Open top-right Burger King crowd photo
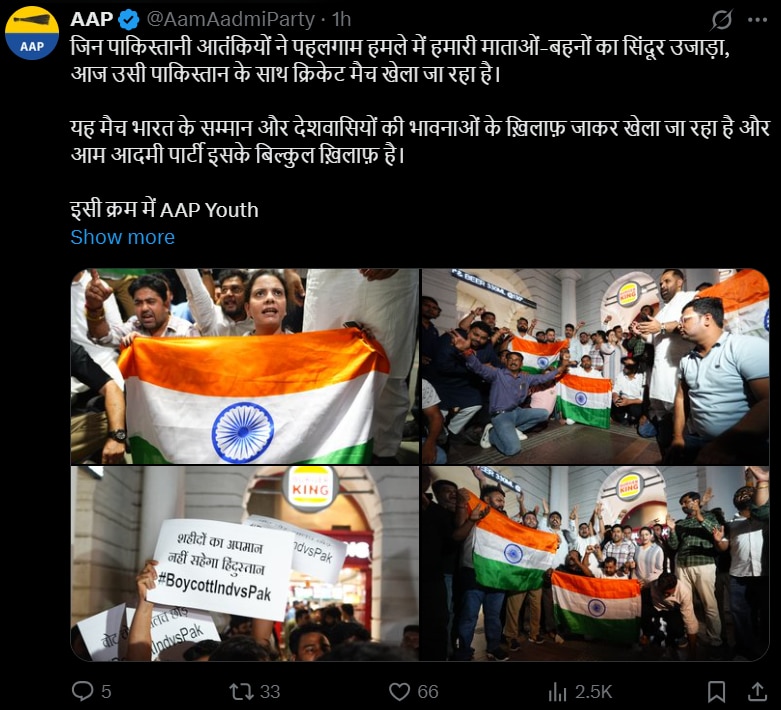This screenshot has height=710, width=781. click(x=596, y=366)
